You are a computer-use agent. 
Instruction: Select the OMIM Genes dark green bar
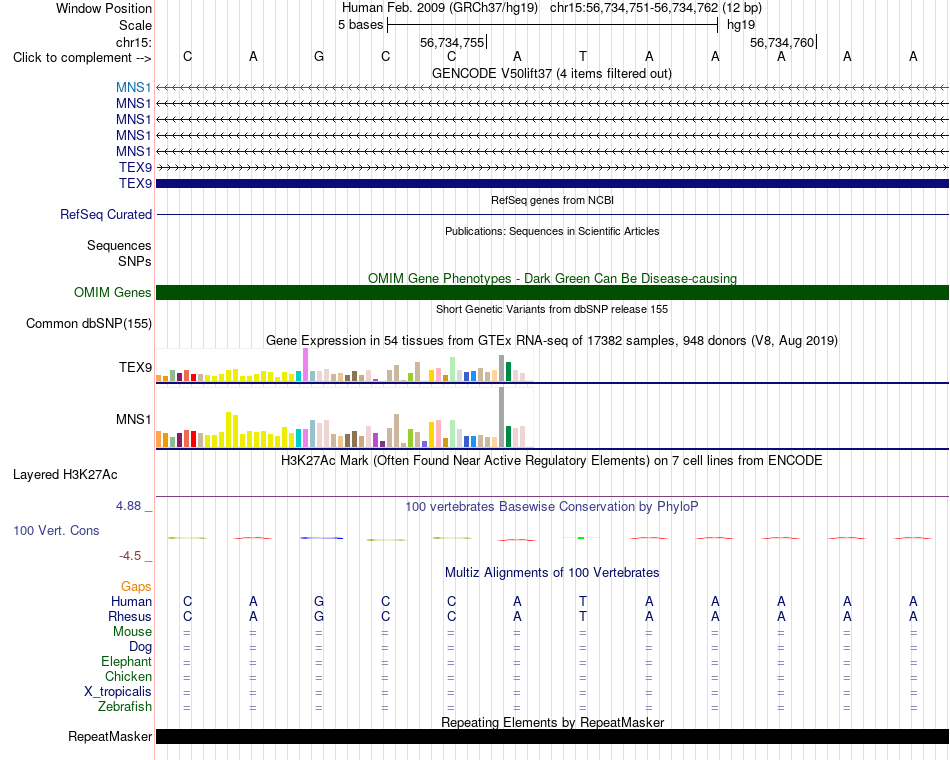pyautogui.click(x=552, y=293)
